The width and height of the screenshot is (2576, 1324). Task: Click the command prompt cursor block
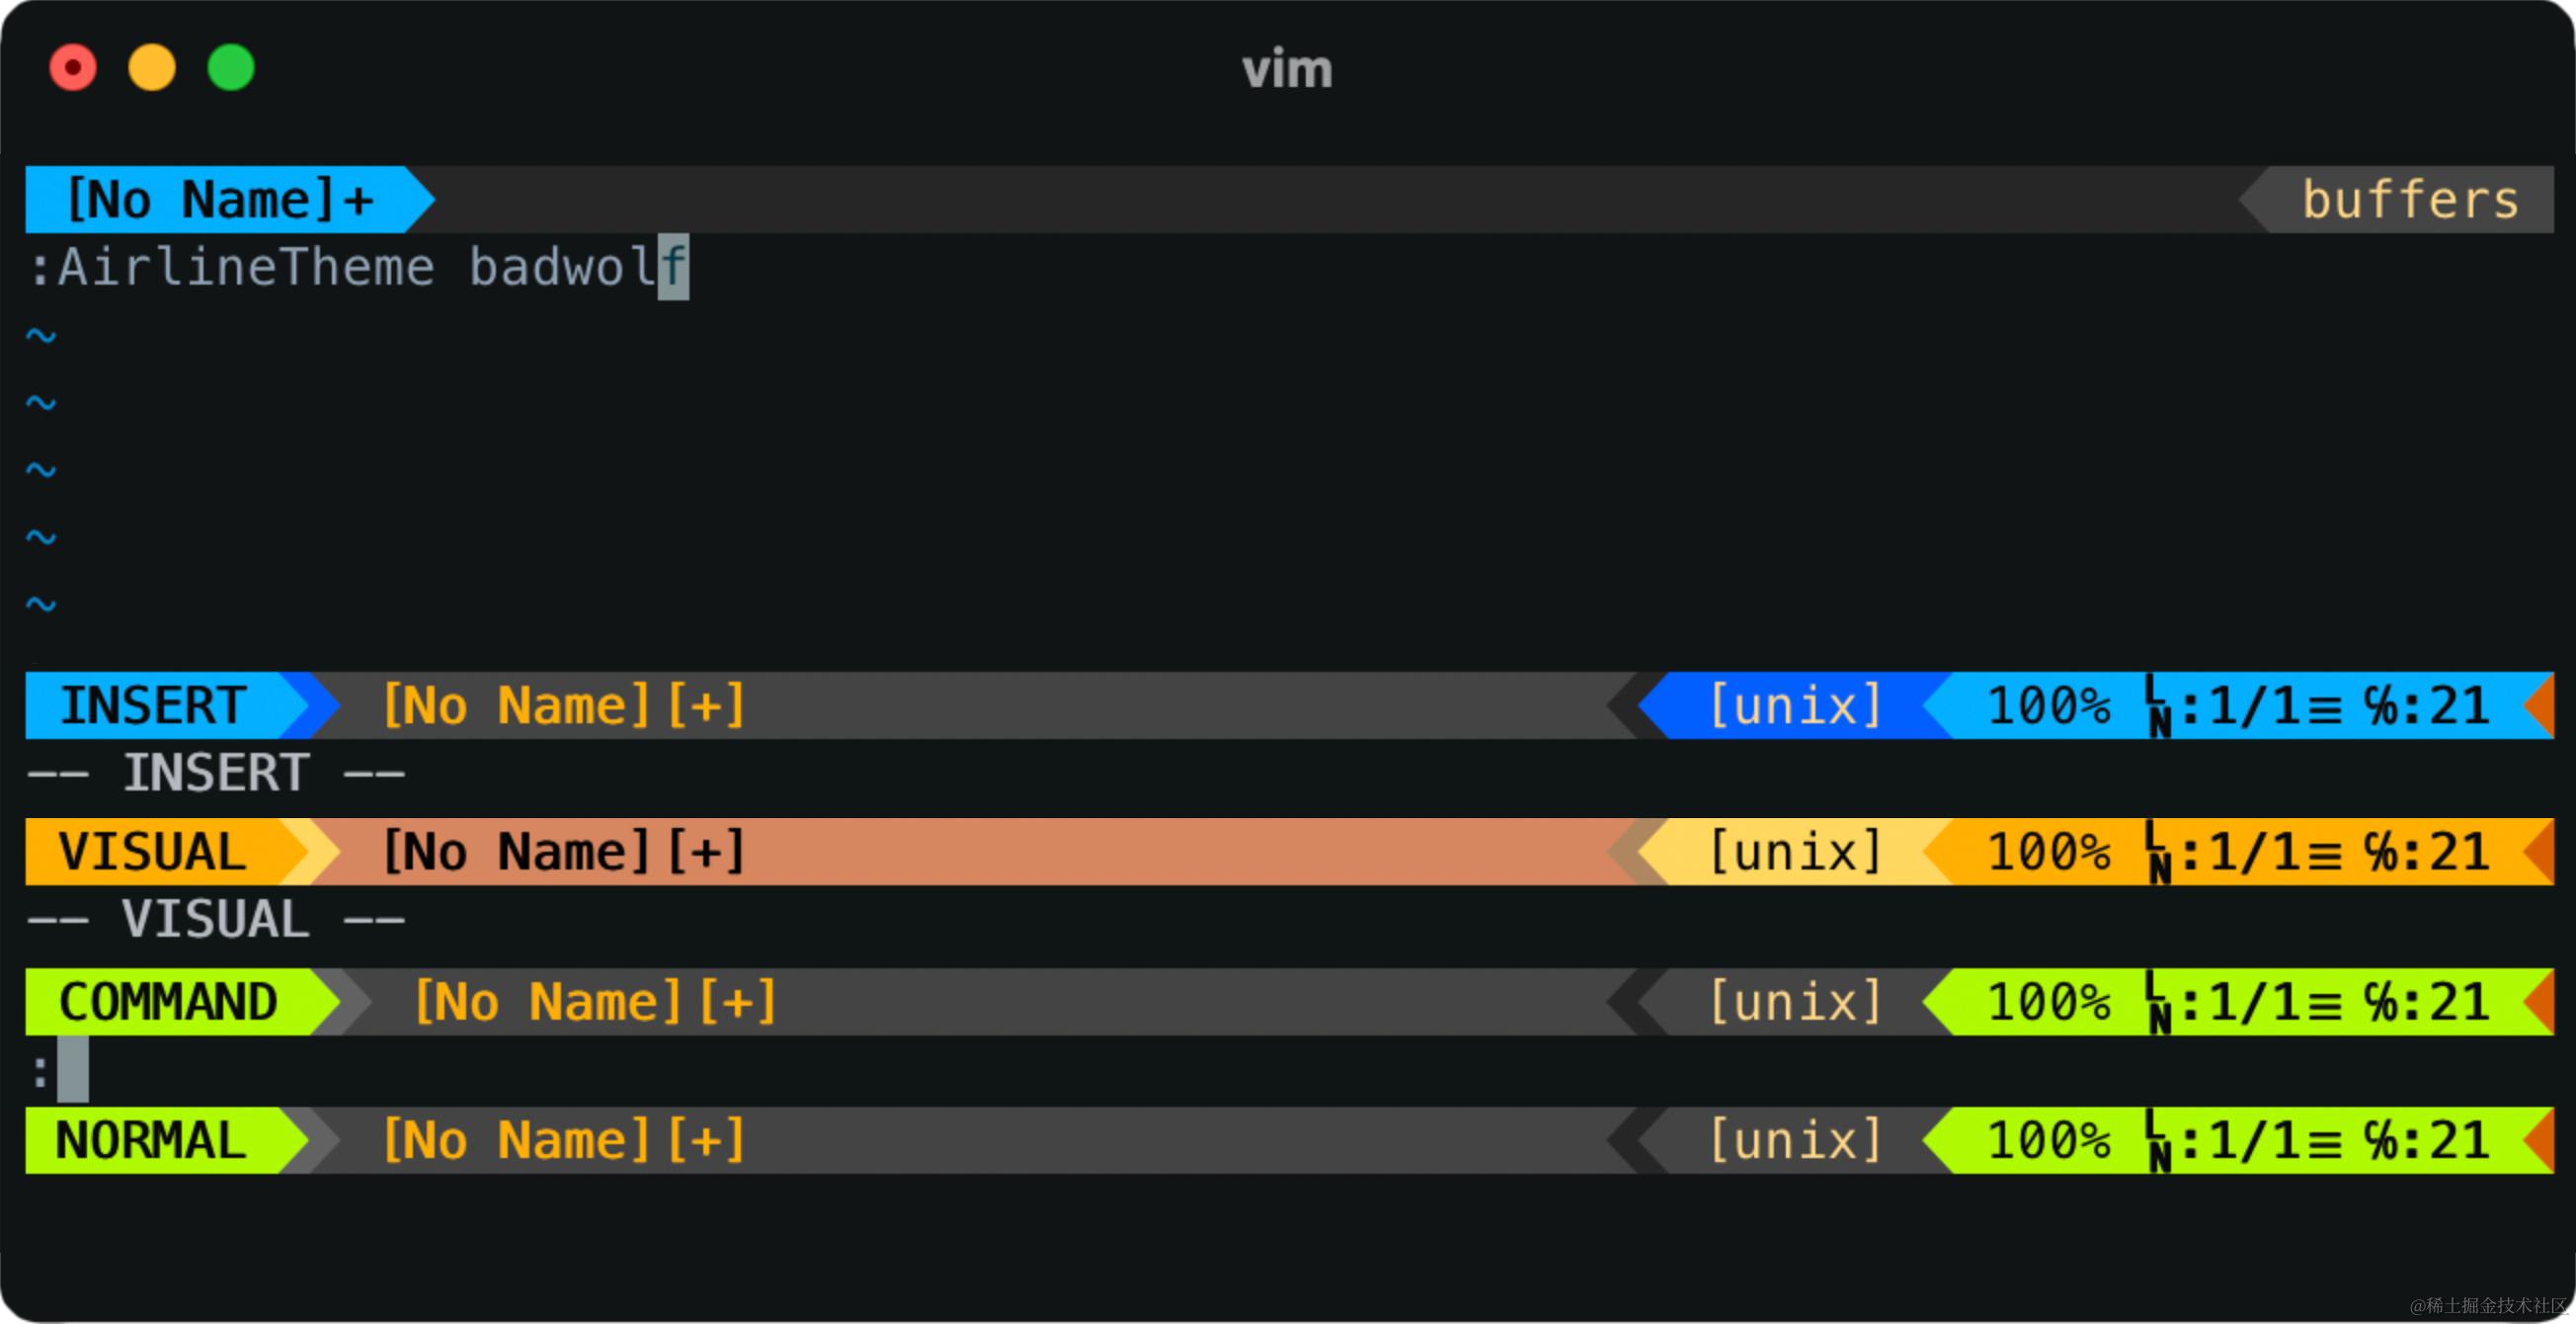click(73, 1069)
